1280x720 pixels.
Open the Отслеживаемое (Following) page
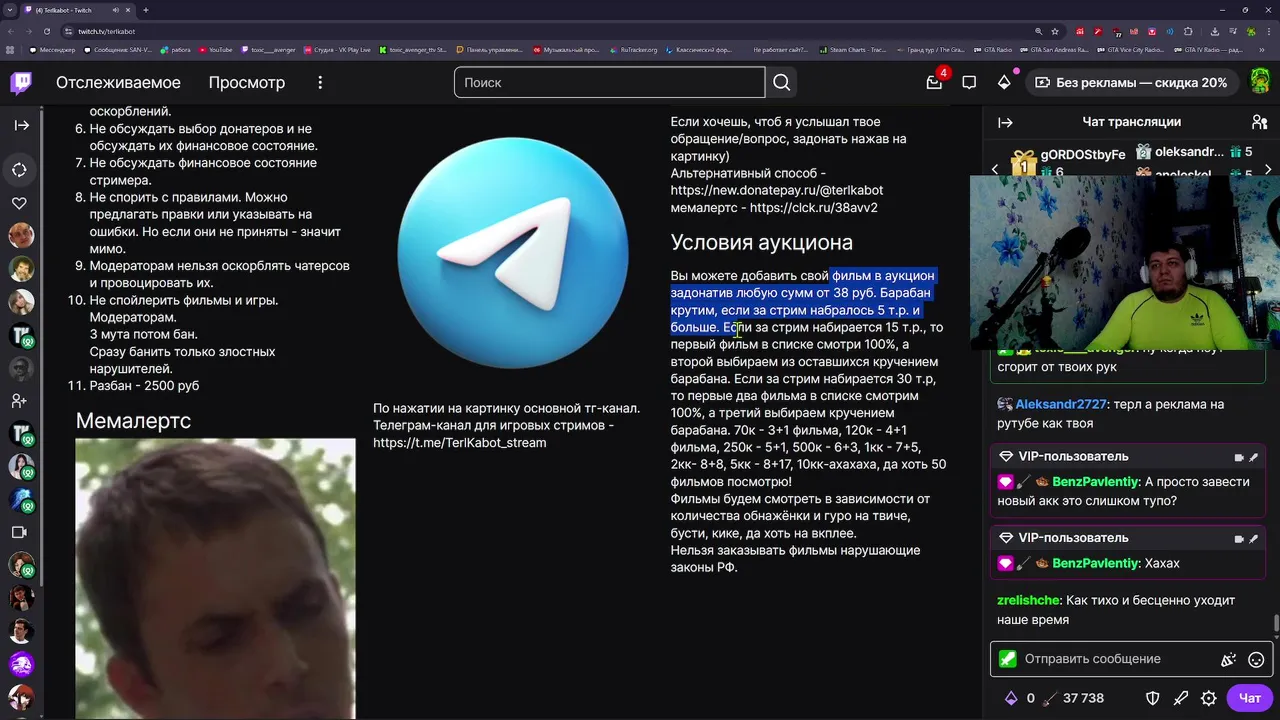tap(118, 83)
